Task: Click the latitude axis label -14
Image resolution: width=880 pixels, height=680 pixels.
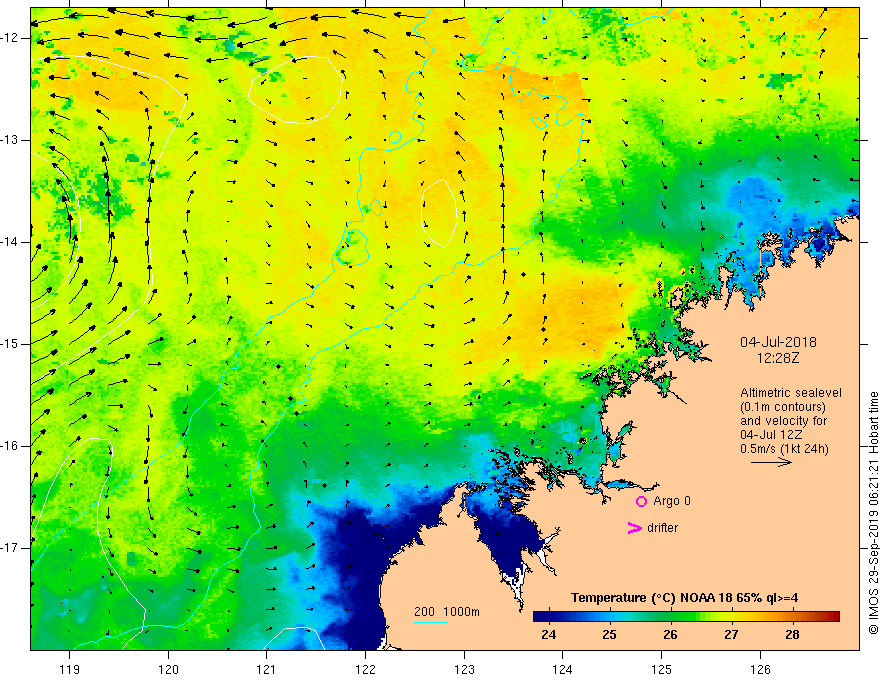Action: pos(10,242)
